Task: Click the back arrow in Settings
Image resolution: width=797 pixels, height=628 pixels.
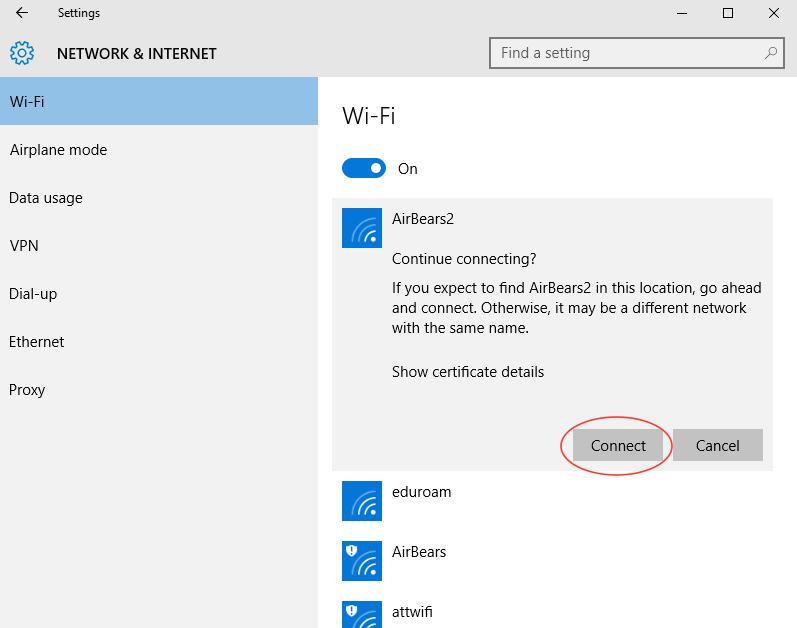Action: pos(22,13)
